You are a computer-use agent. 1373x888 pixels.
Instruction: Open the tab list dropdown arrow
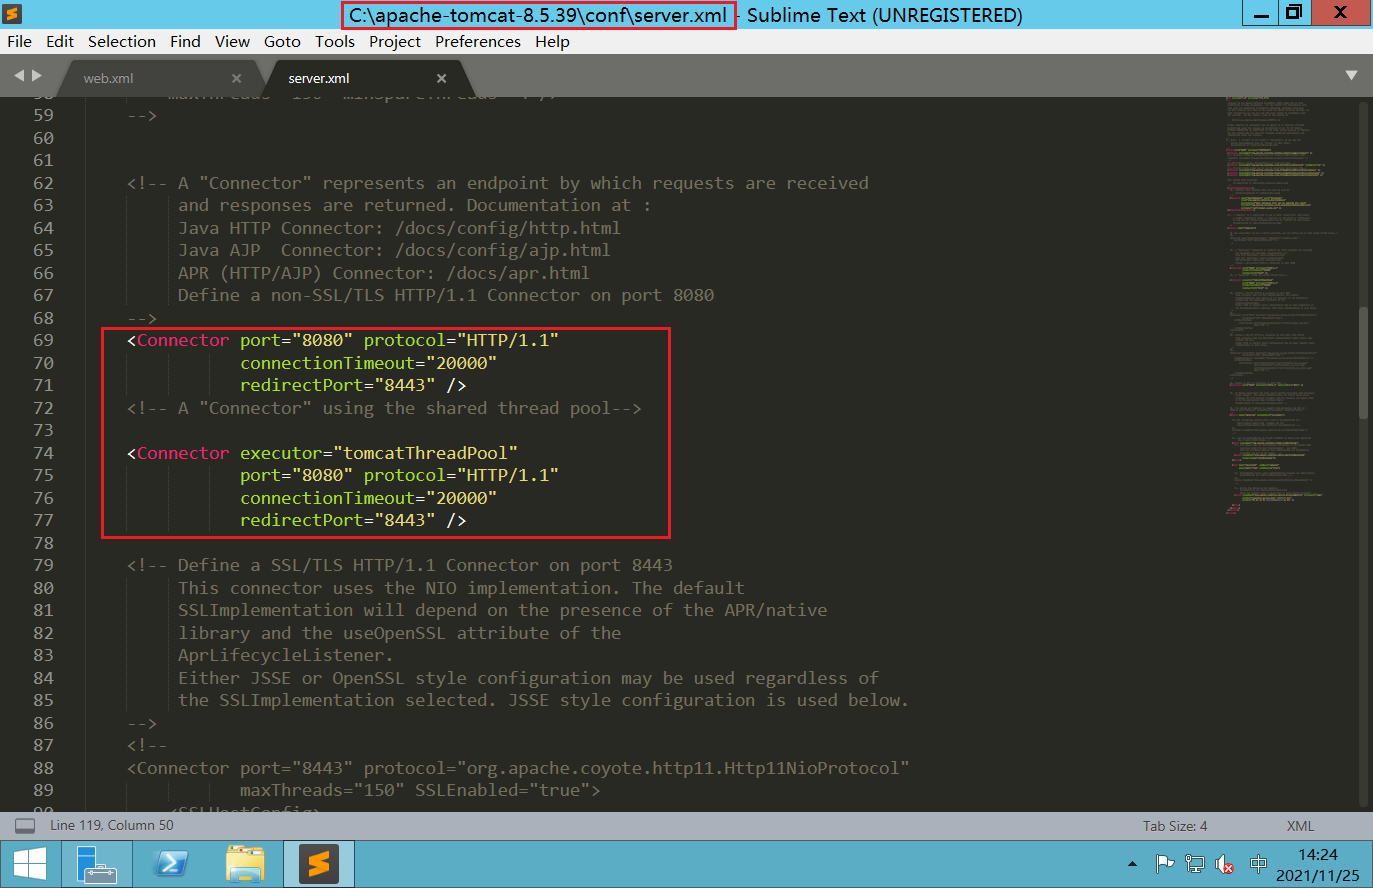point(1351,76)
